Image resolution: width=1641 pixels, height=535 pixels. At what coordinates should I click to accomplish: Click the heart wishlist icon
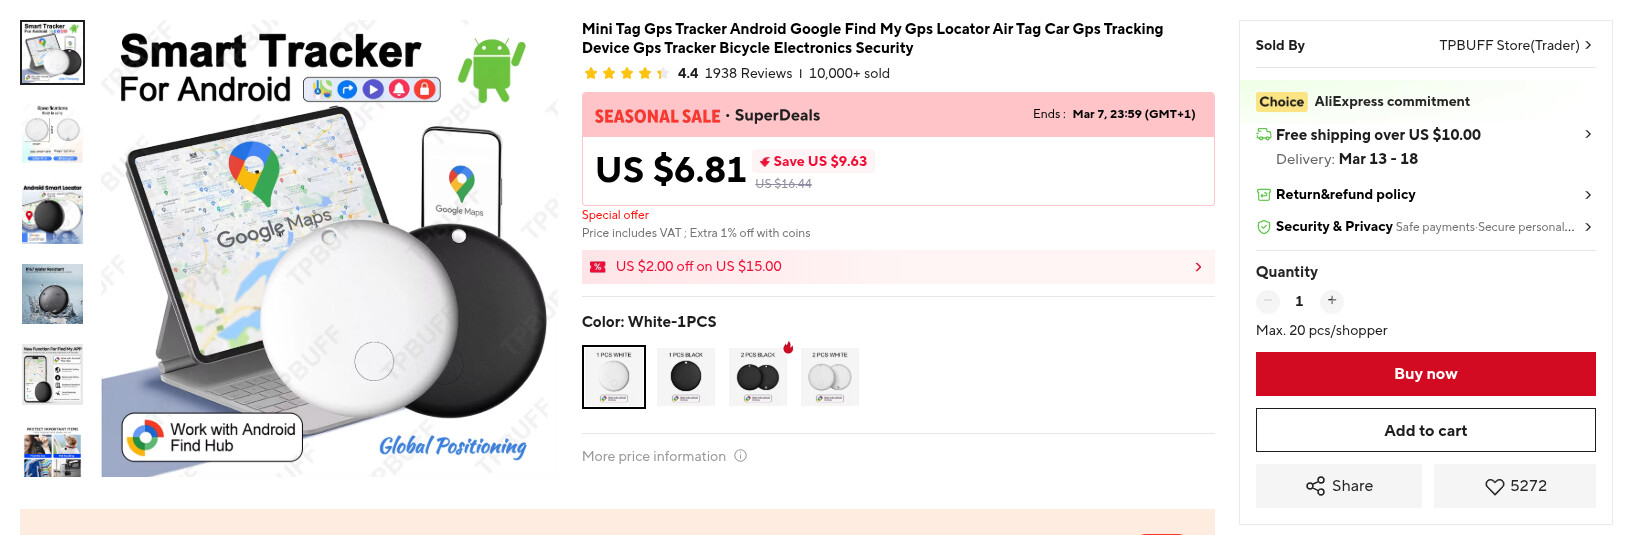coord(1494,486)
